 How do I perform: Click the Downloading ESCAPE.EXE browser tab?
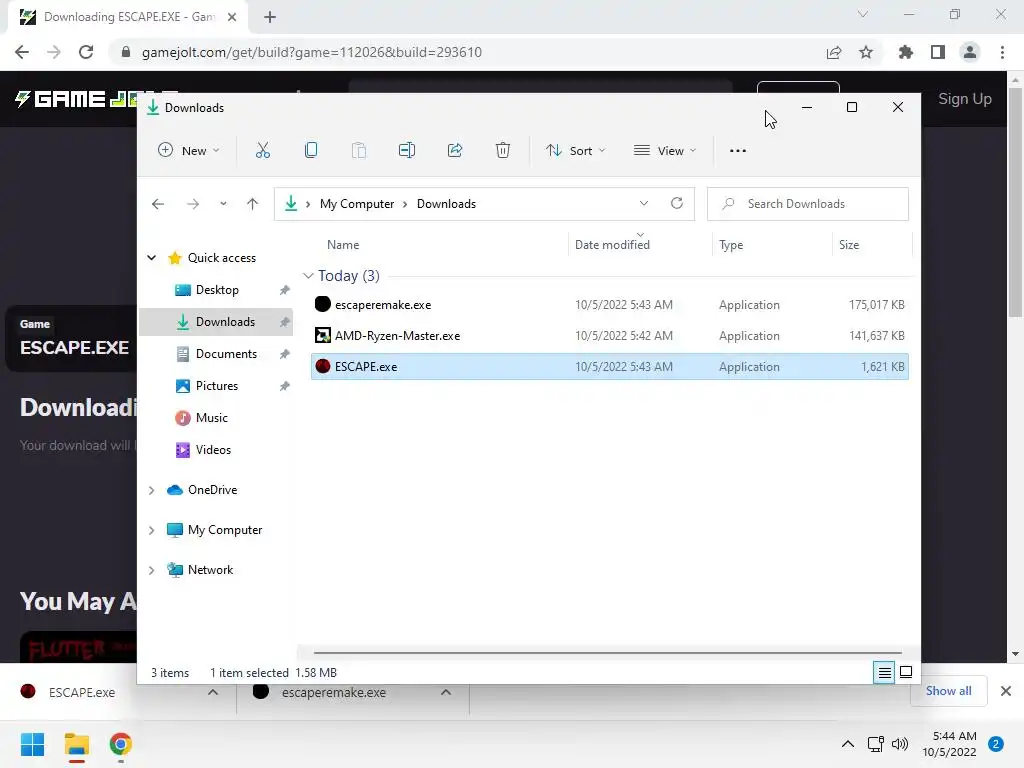click(128, 17)
